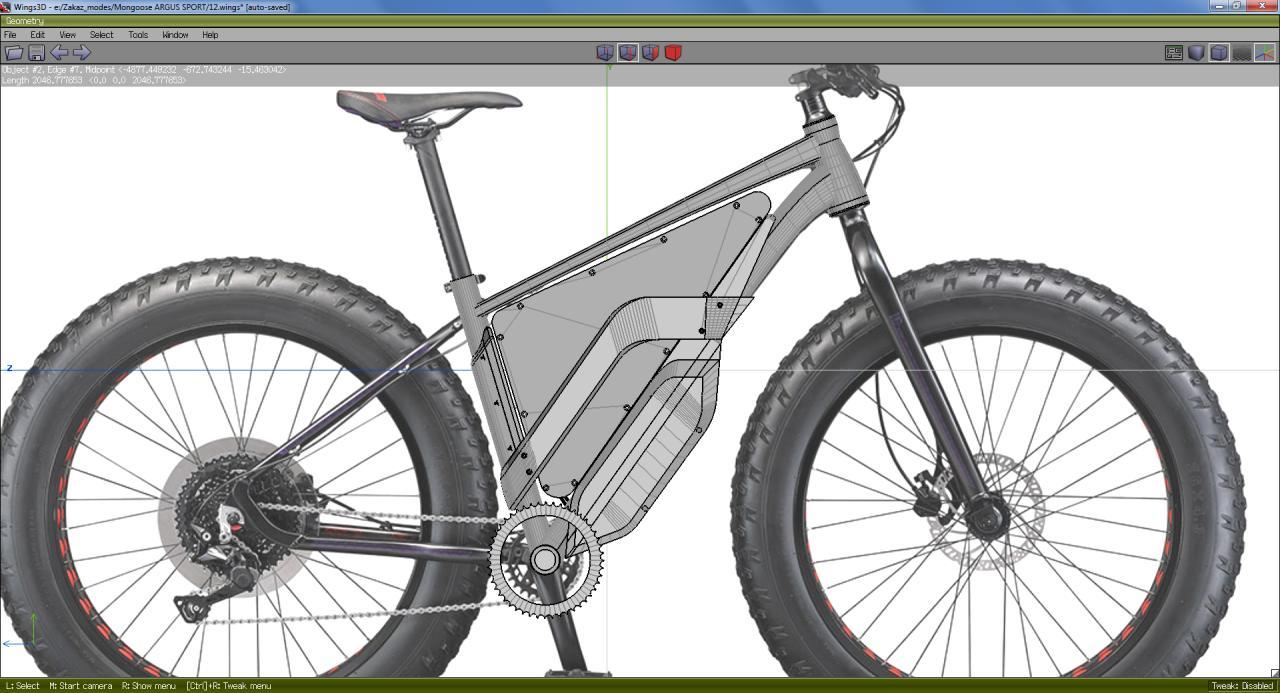Open the Window menu
This screenshot has height=693, width=1280.
tap(175, 35)
